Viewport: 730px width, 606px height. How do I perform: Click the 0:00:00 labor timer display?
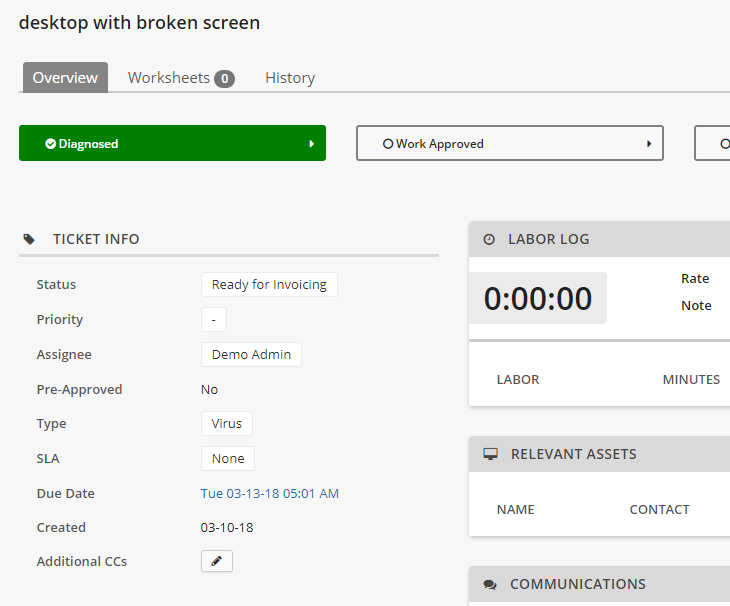(x=538, y=298)
